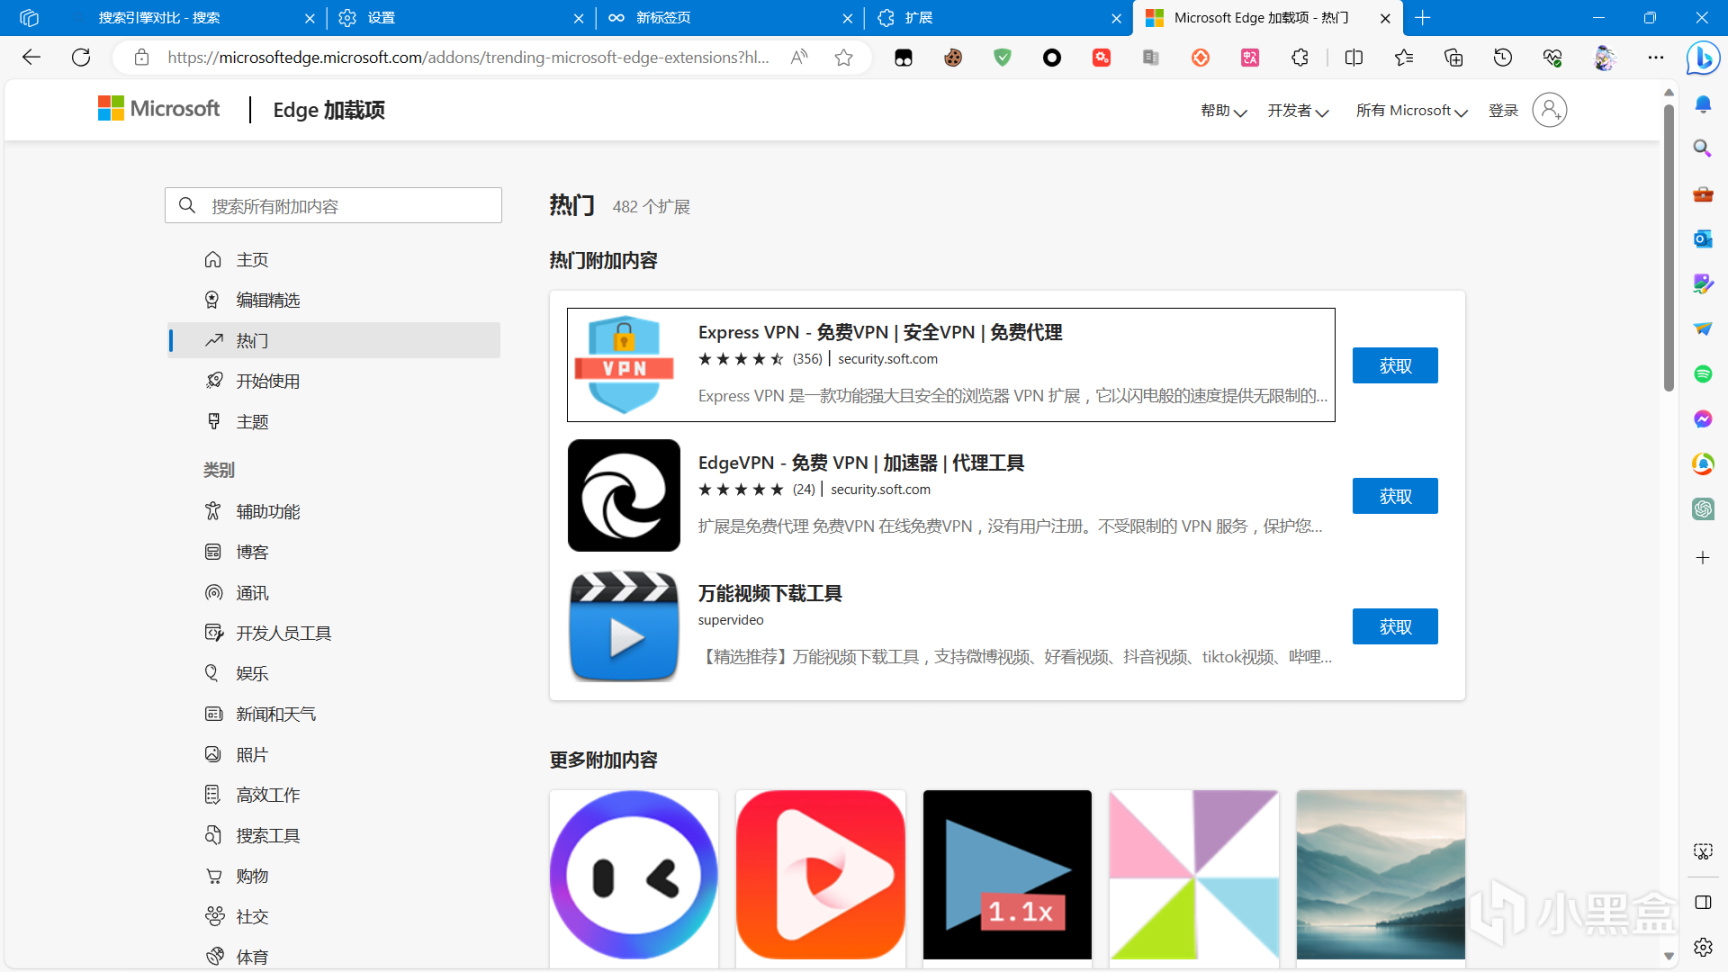1728x972 pixels.
Task: Click 登录 to sign in
Action: click(x=1503, y=111)
